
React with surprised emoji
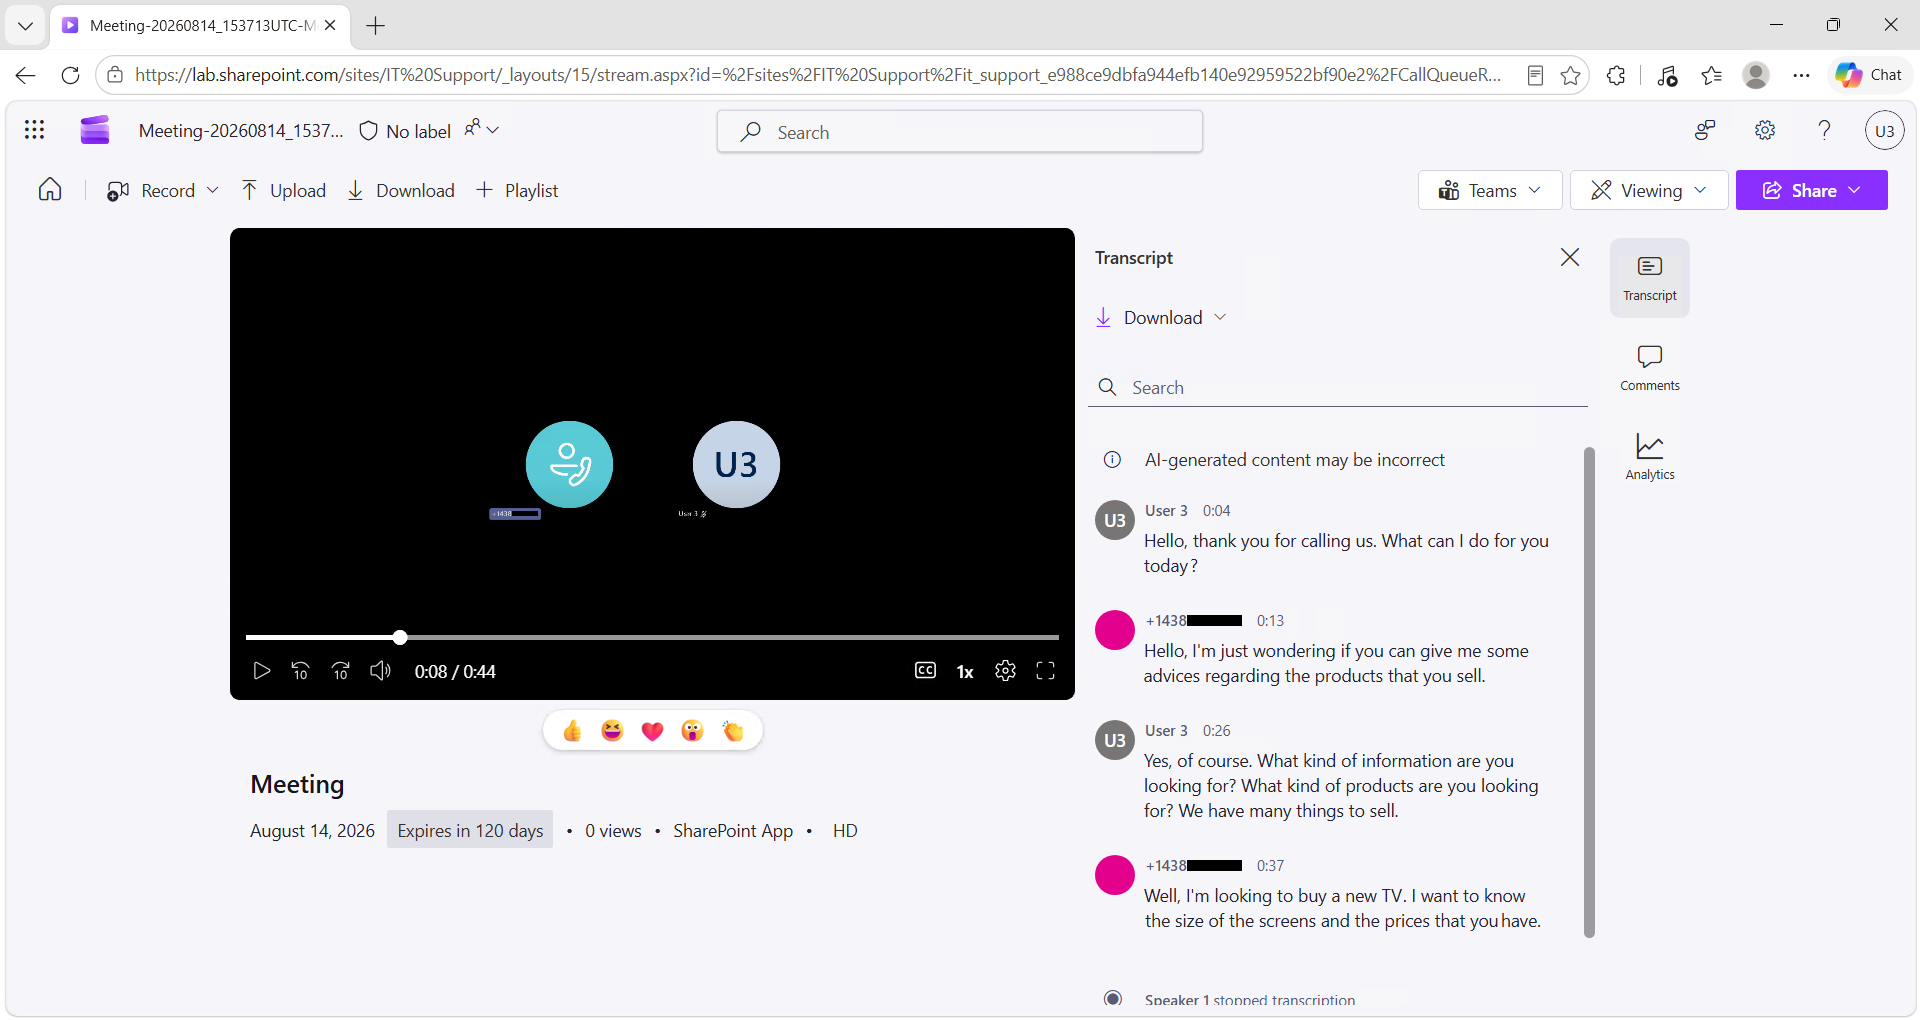click(x=692, y=731)
